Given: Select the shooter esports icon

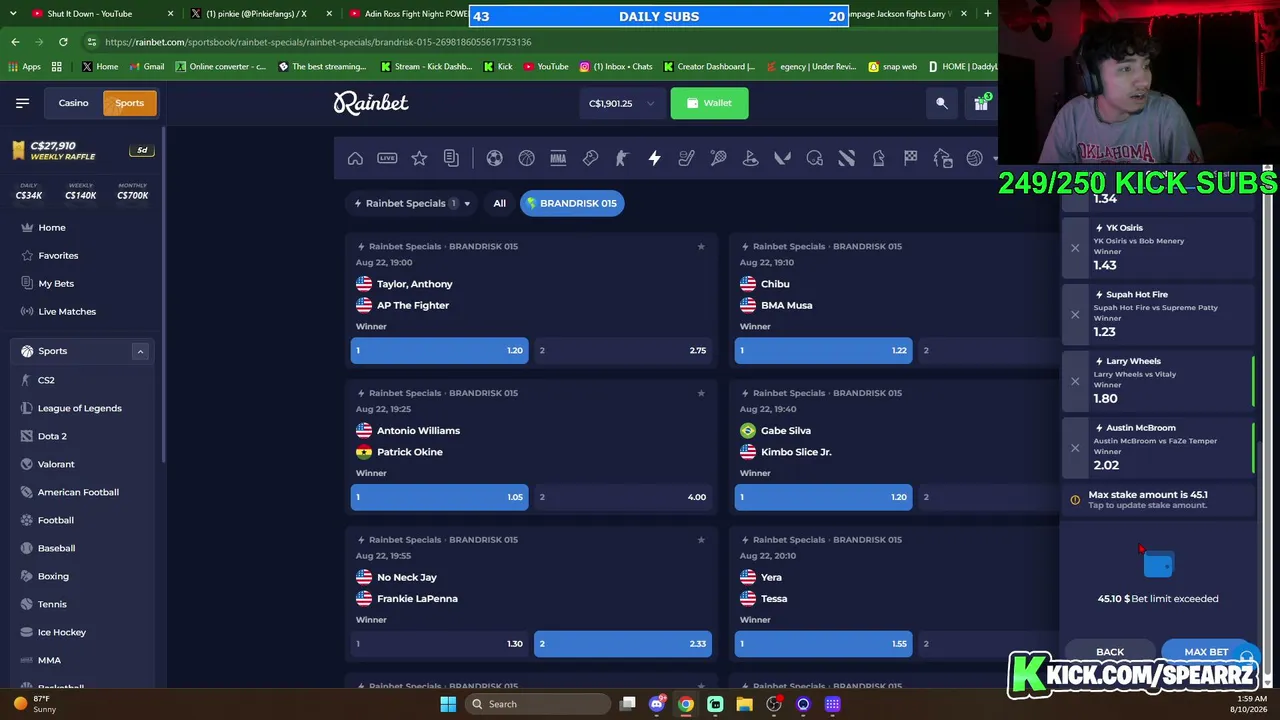Looking at the screenshot, I should coord(622,158).
